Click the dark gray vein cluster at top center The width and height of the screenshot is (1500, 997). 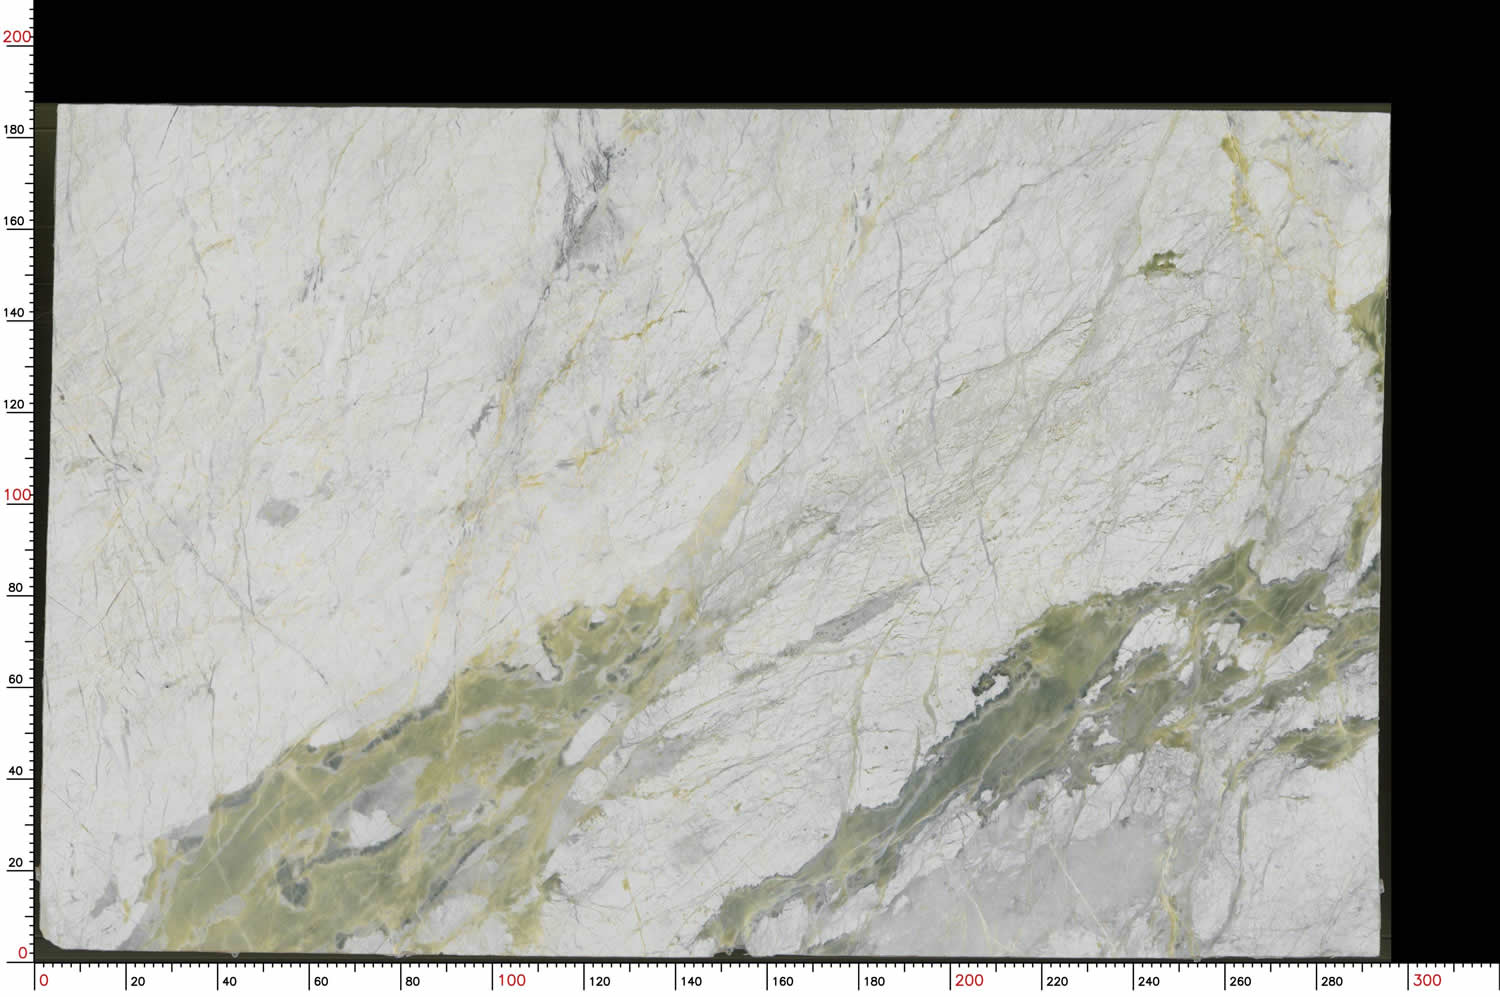point(583,200)
